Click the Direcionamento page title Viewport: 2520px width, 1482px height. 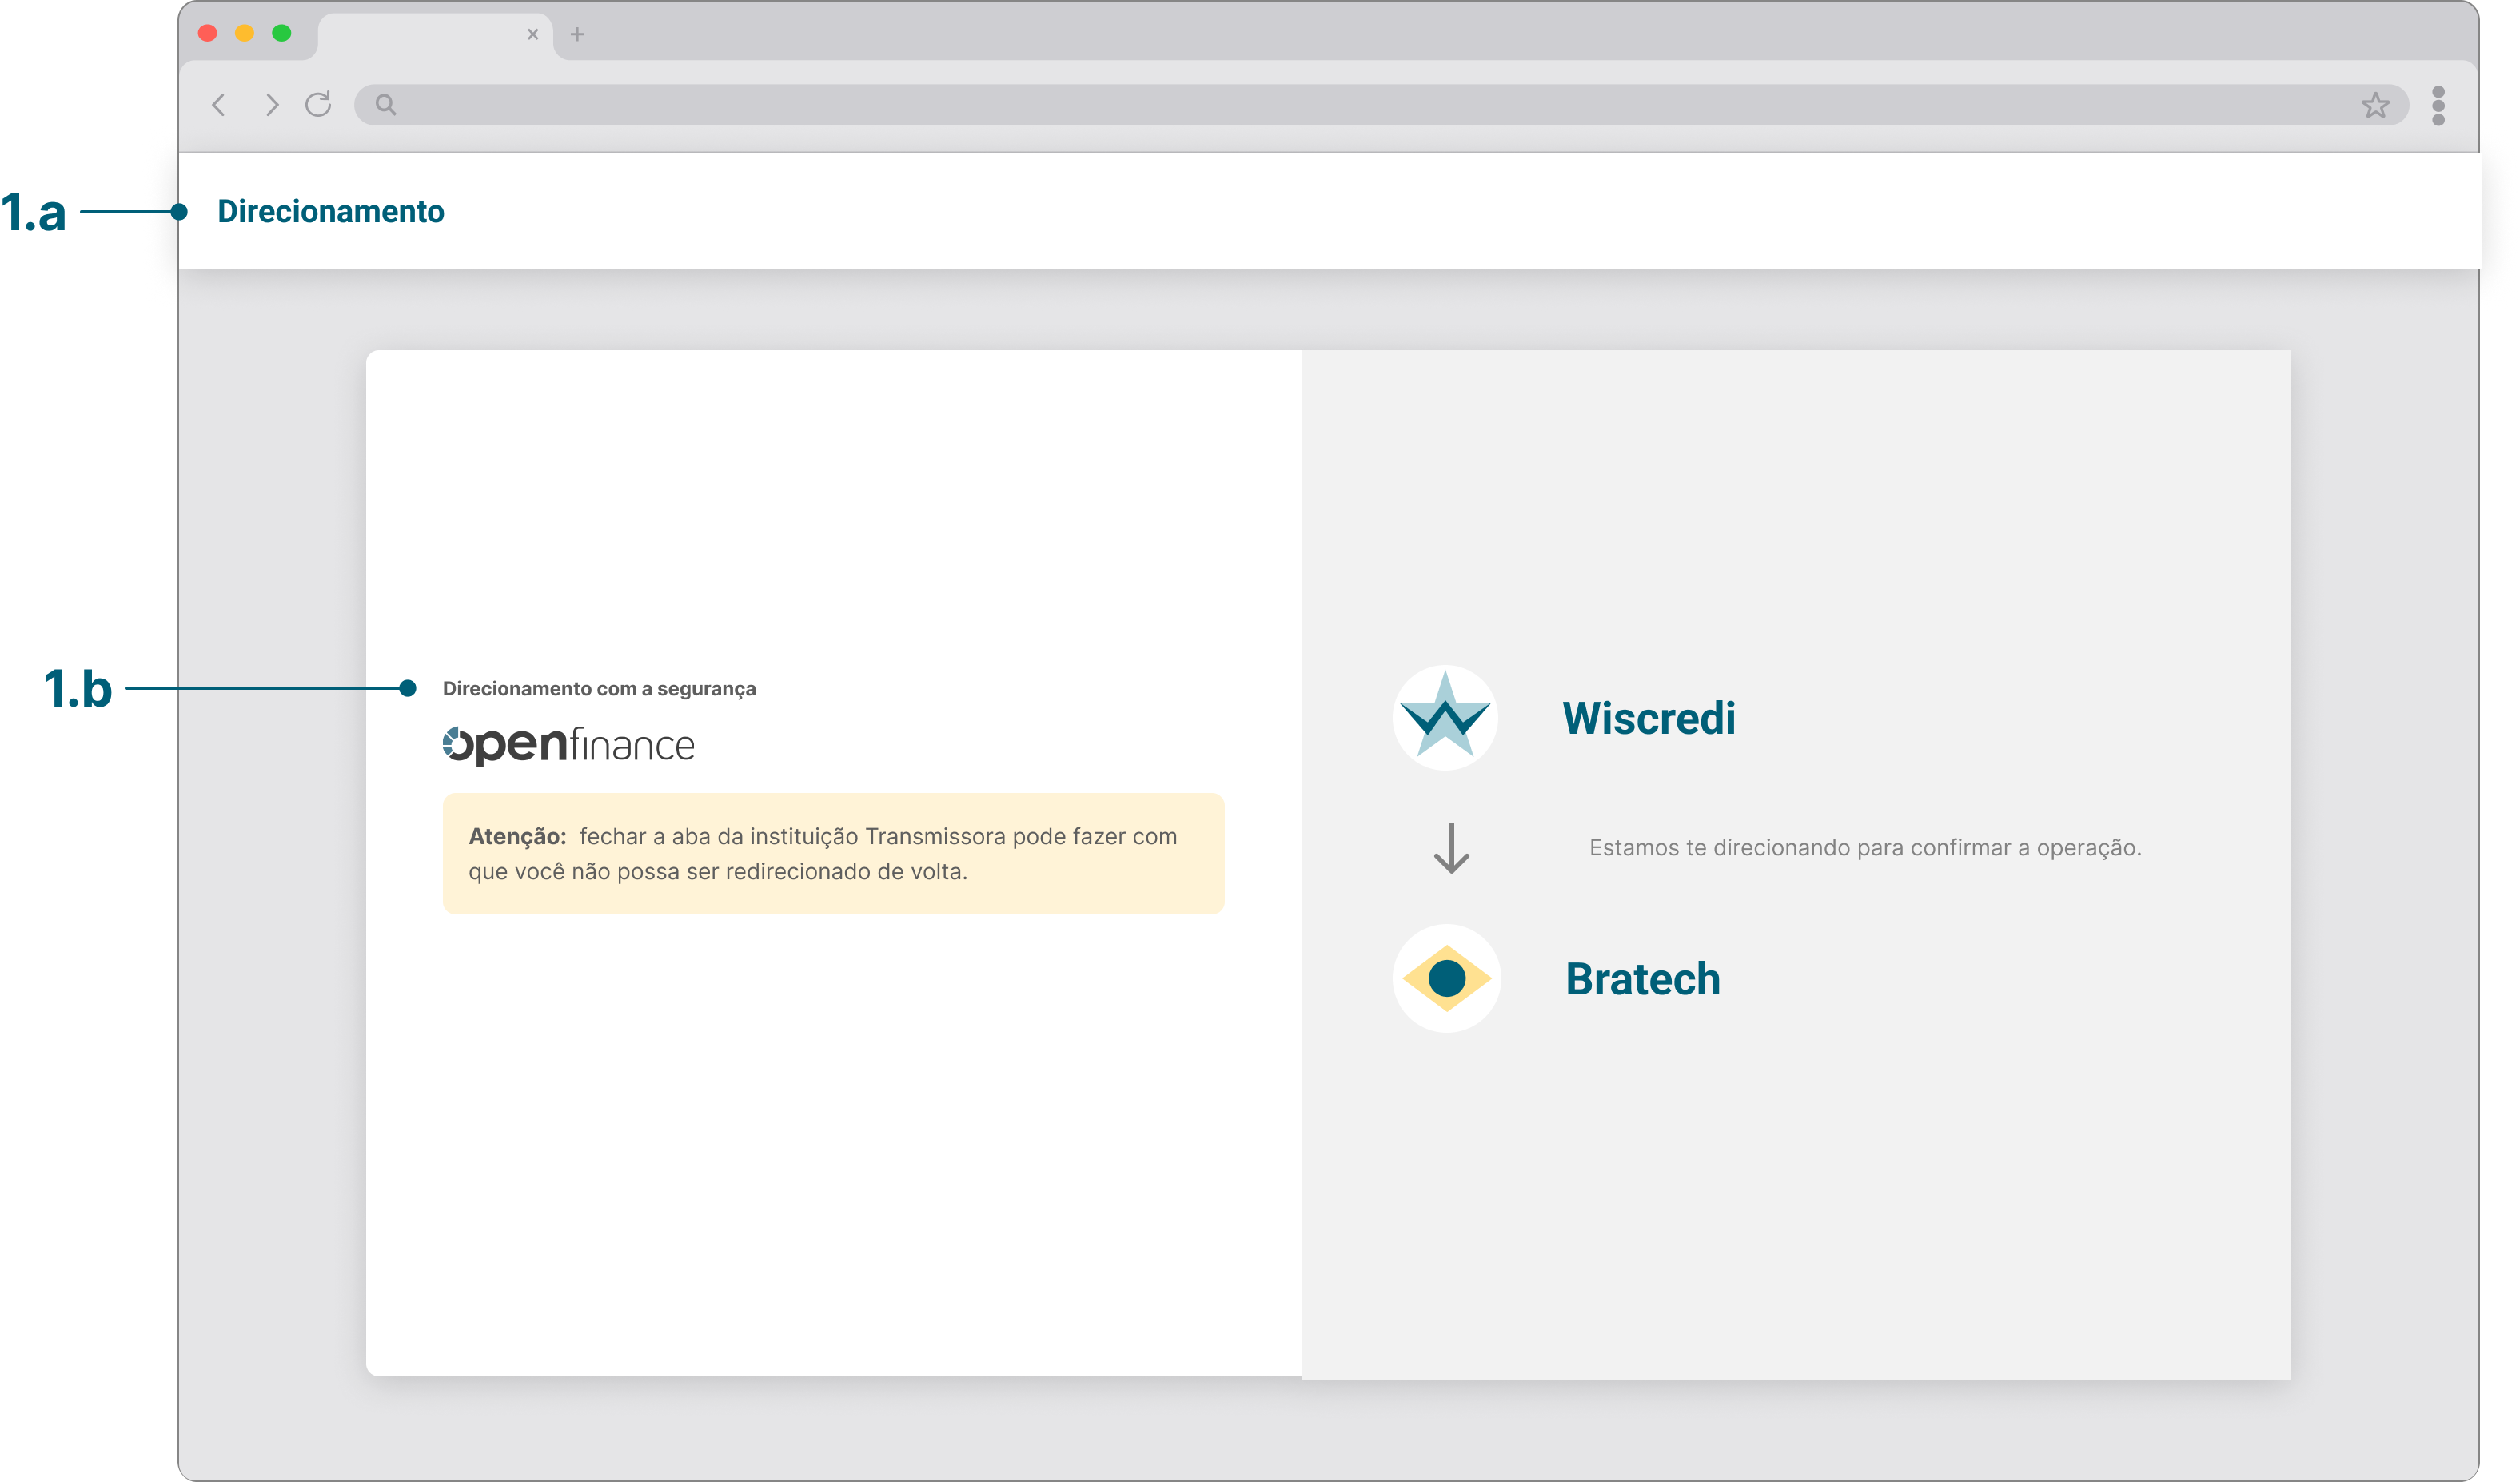click(x=331, y=211)
